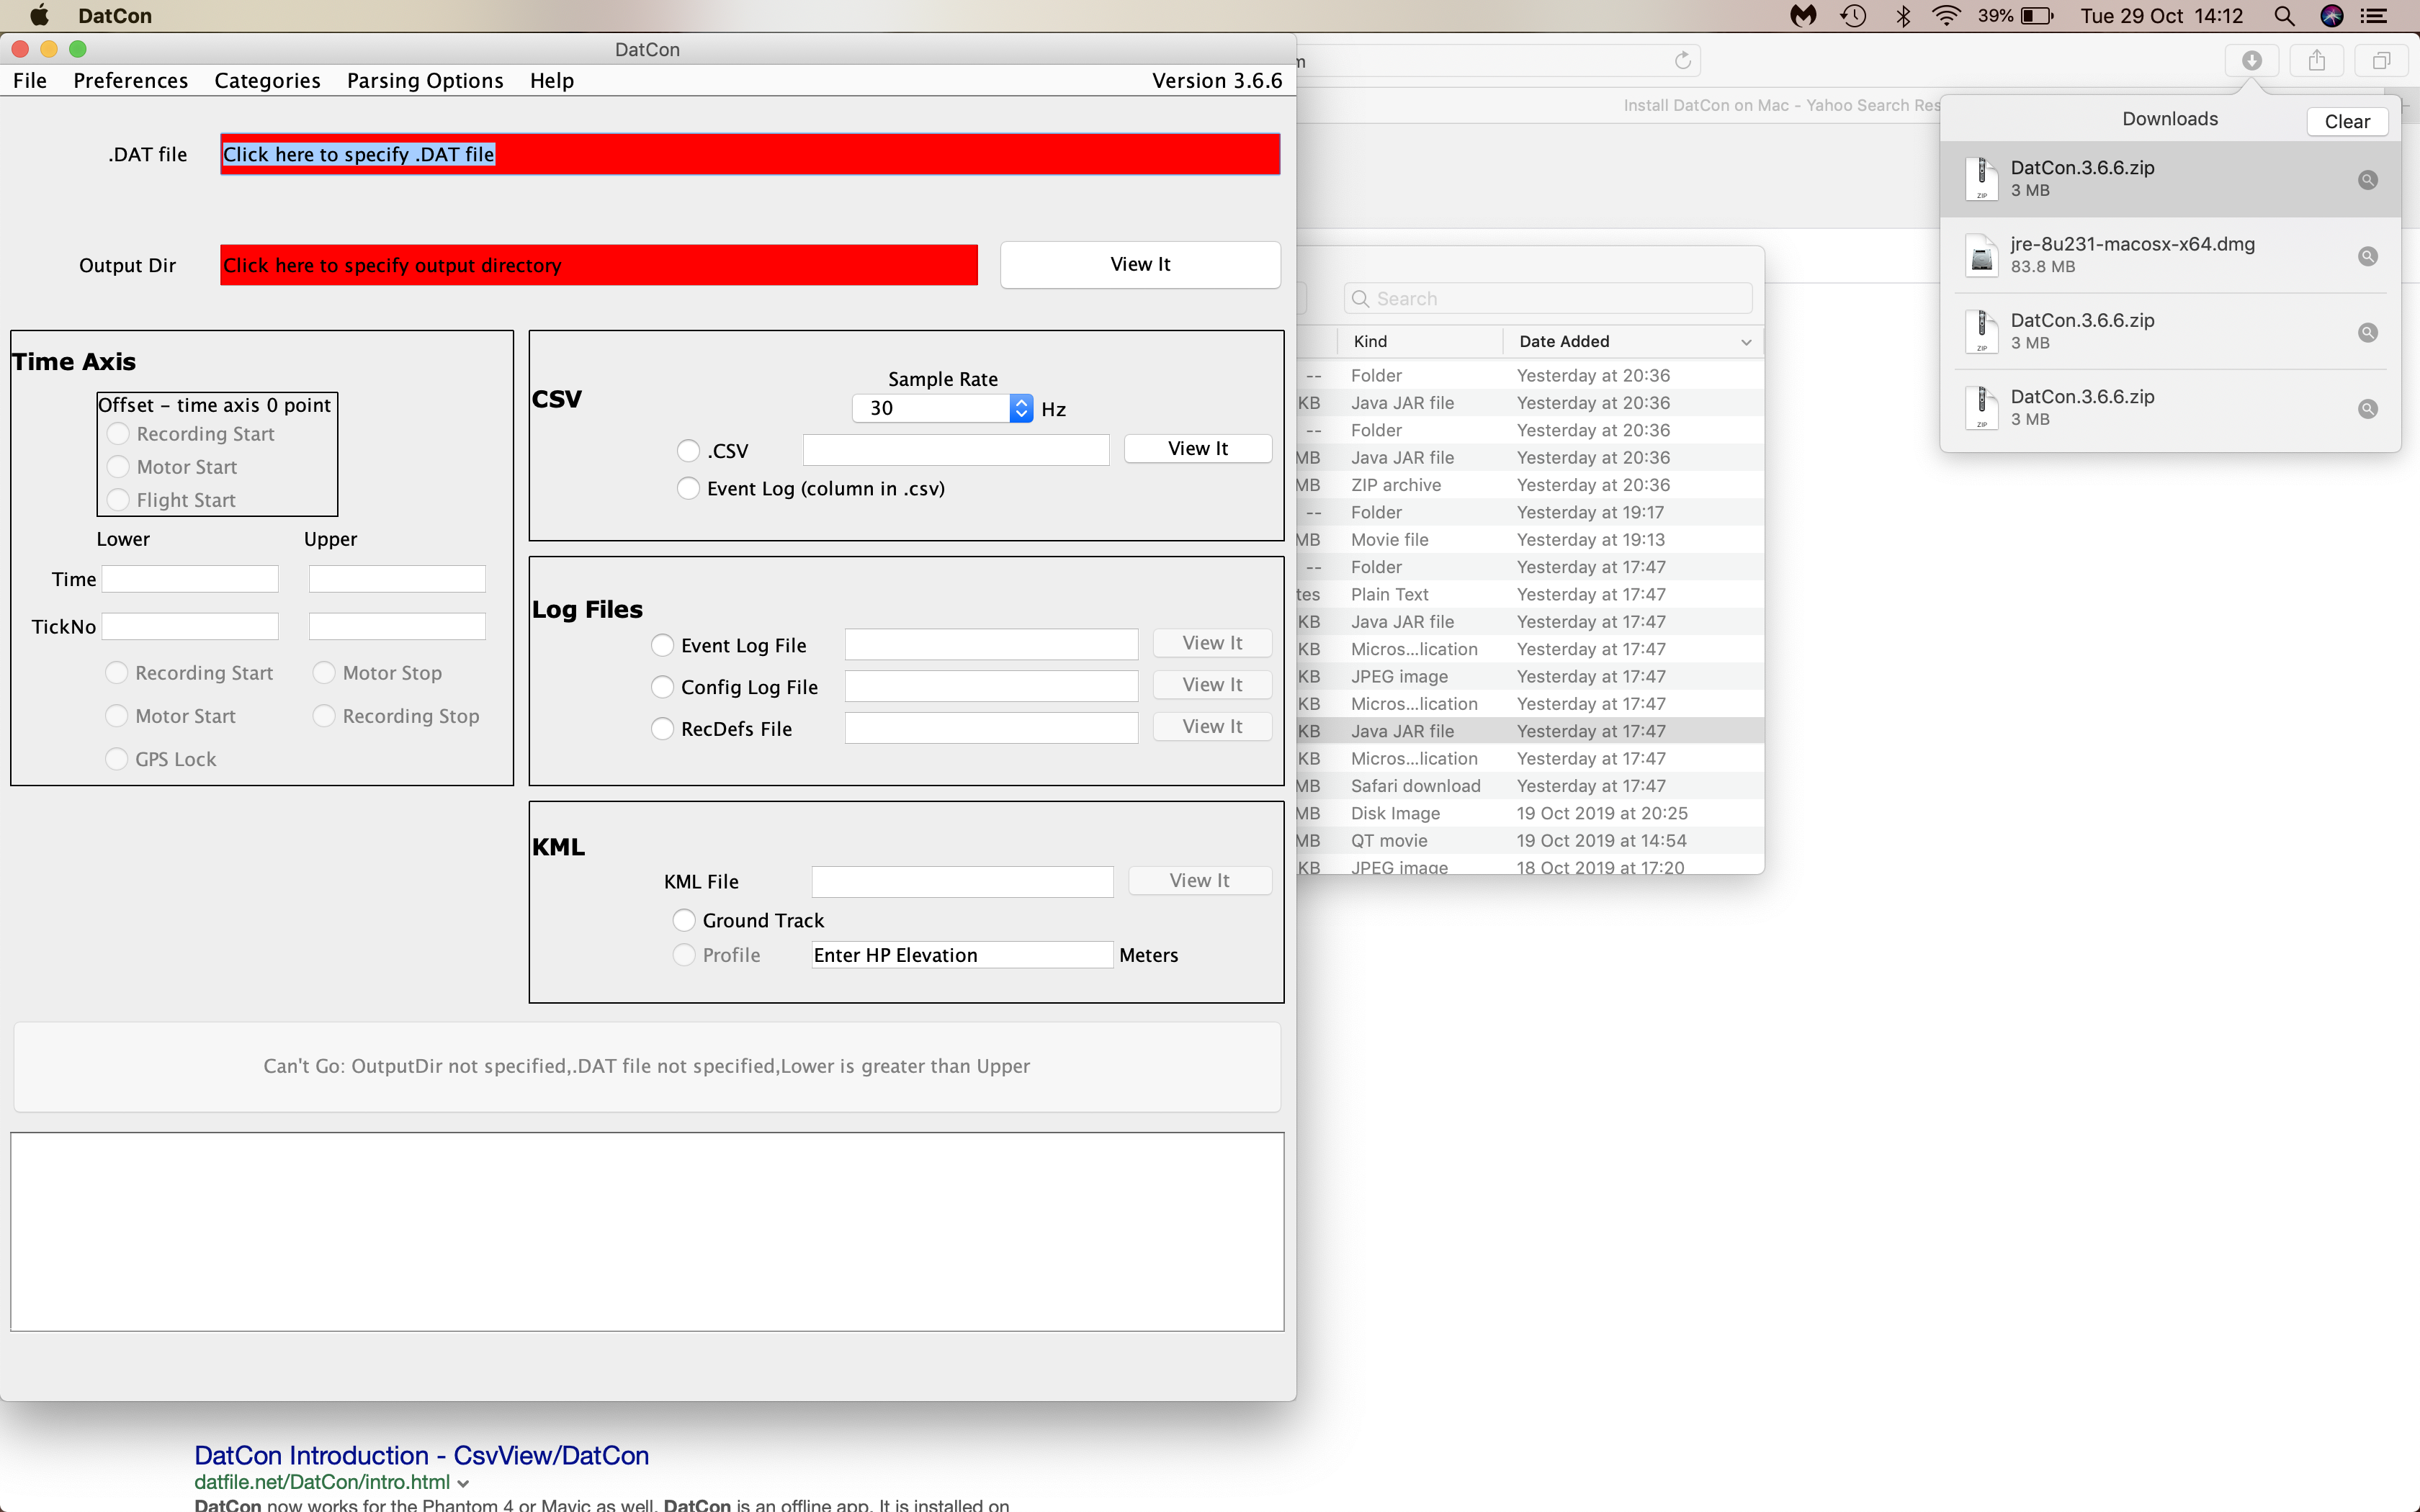Enable Config Log File radio button
This screenshot has width=2420, height=1512.
pos(662,687)
